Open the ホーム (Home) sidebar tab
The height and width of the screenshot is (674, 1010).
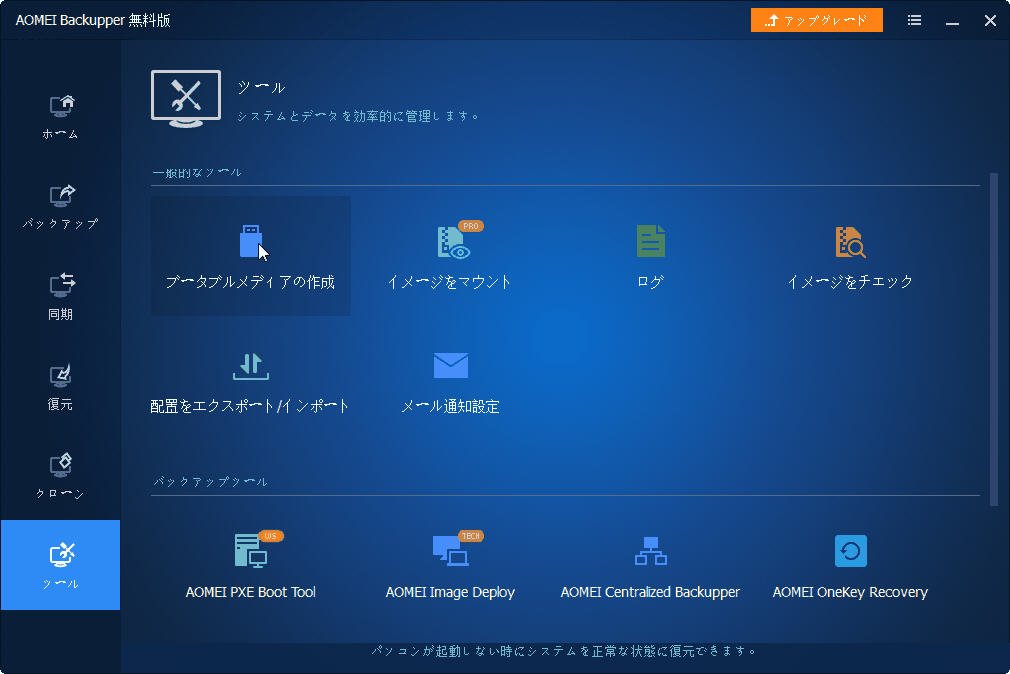click(61, 117)
